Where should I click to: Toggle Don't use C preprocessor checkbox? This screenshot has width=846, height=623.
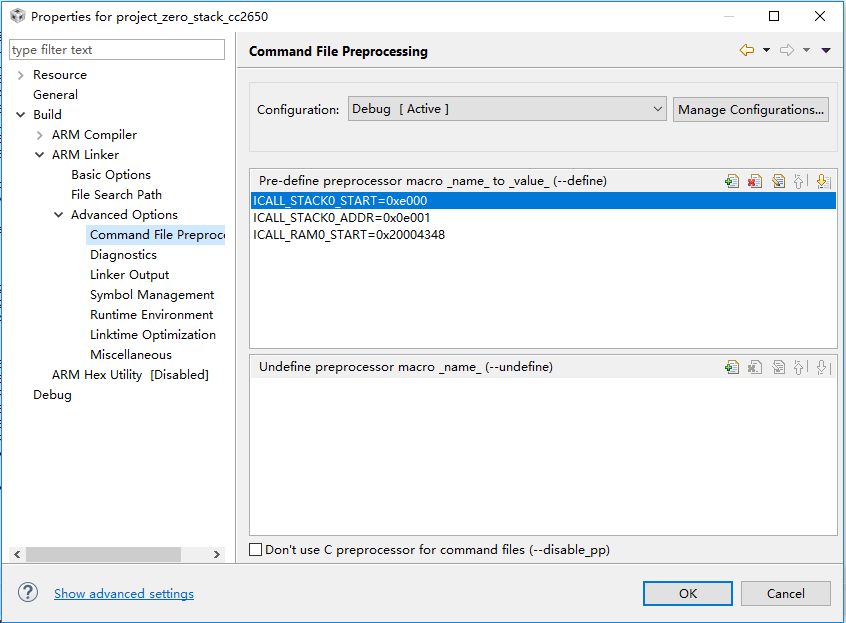256,550
